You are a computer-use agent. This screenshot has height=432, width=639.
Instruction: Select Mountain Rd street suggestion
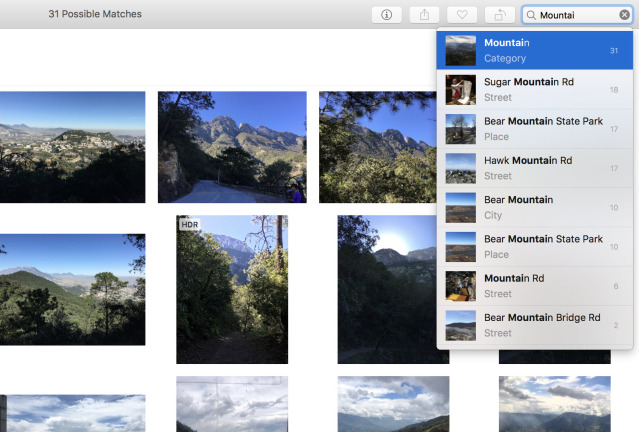[x=534, y=286]
